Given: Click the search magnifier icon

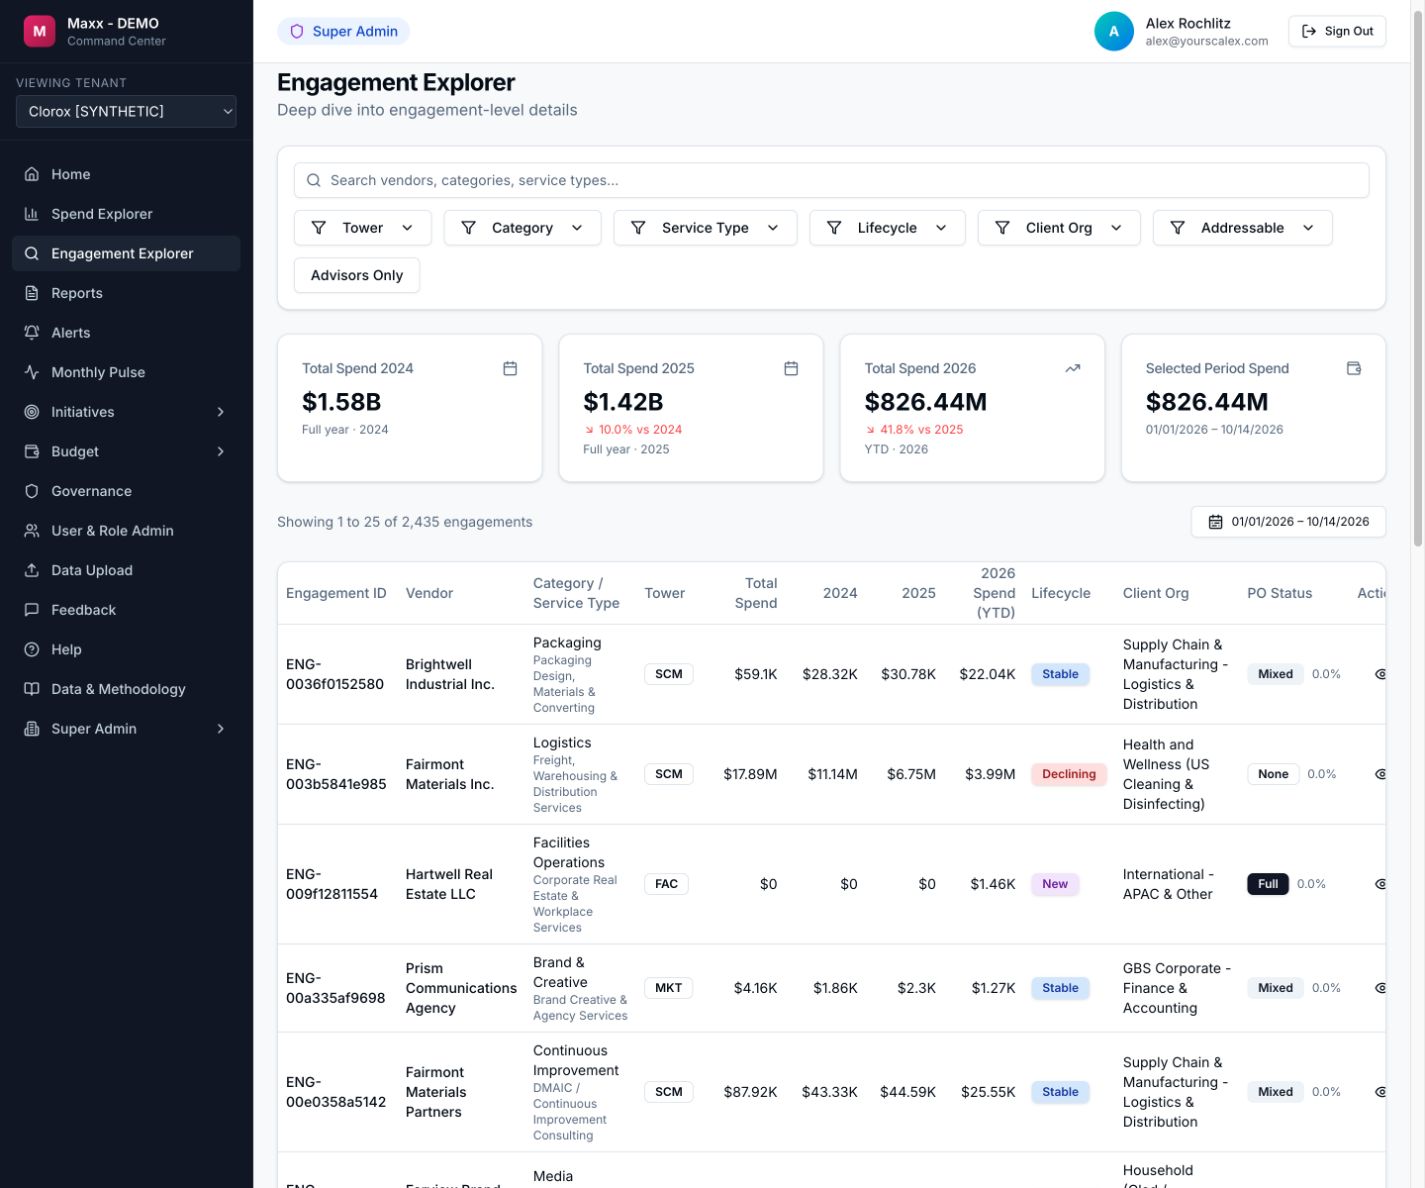Looking at the screenshot, I should pos(314,180).
